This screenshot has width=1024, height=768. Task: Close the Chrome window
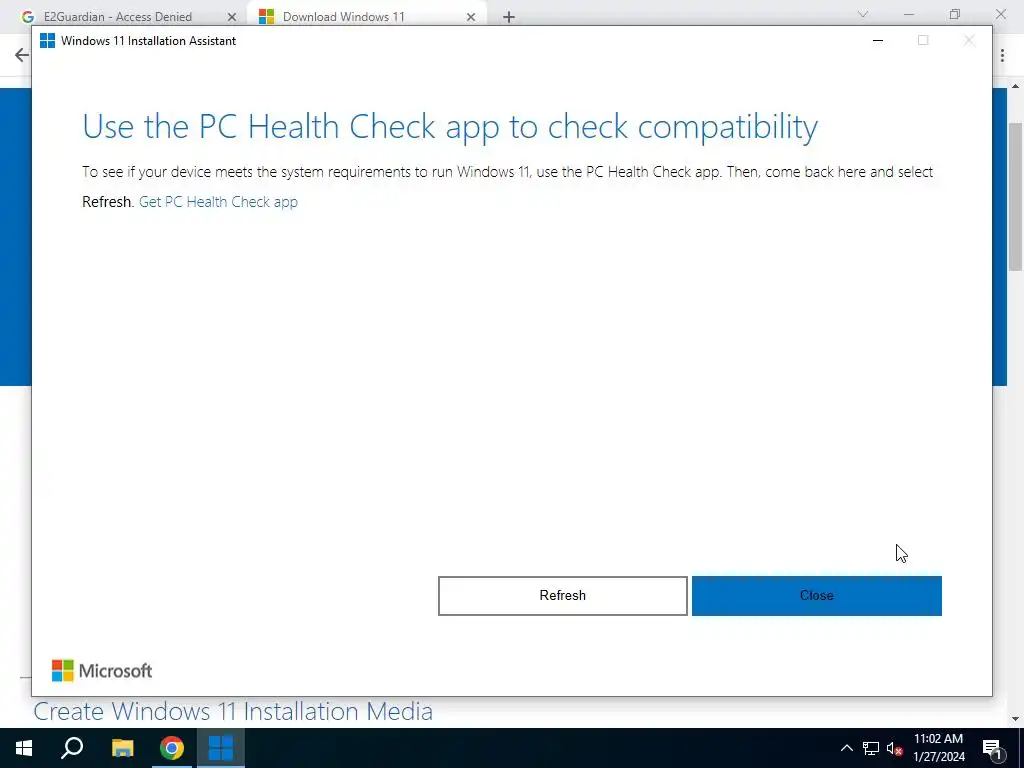1000,14
